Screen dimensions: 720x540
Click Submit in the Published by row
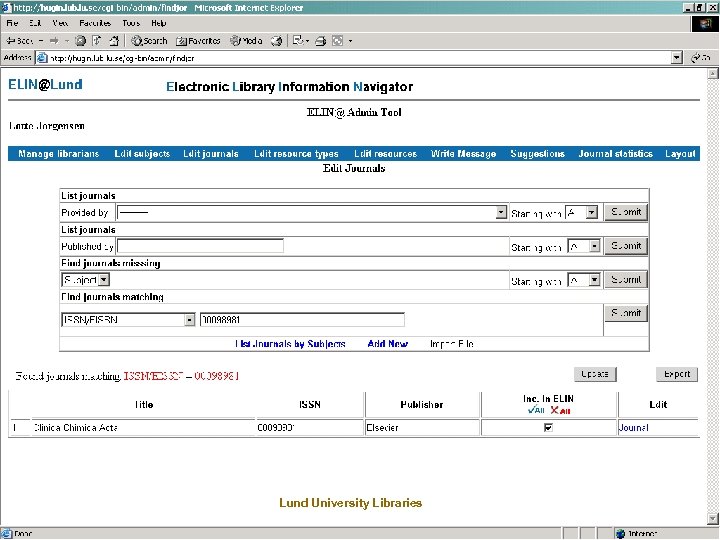tap(626, 246)
